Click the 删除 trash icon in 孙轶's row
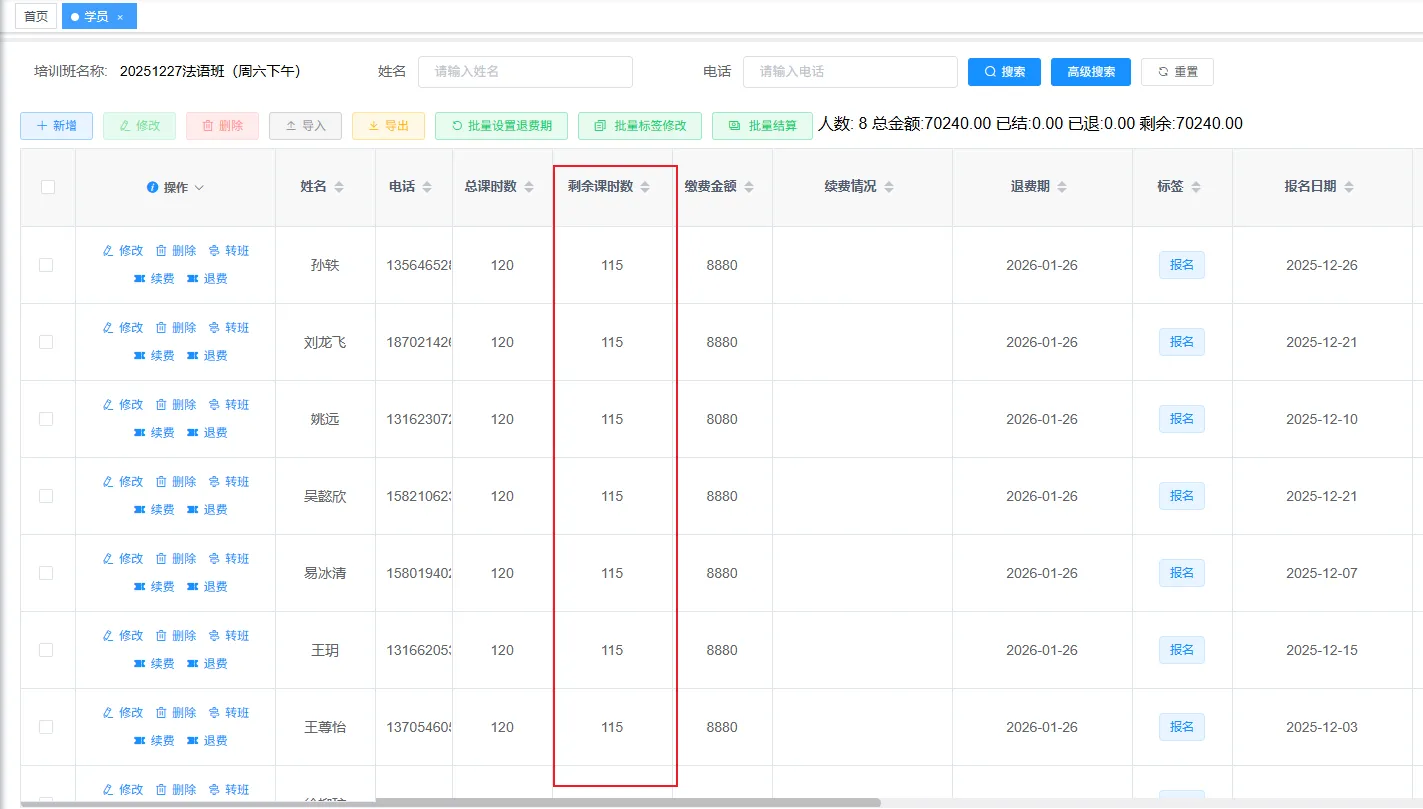The height and width of the screenshot is (809, 1423). tap(161, 251)
